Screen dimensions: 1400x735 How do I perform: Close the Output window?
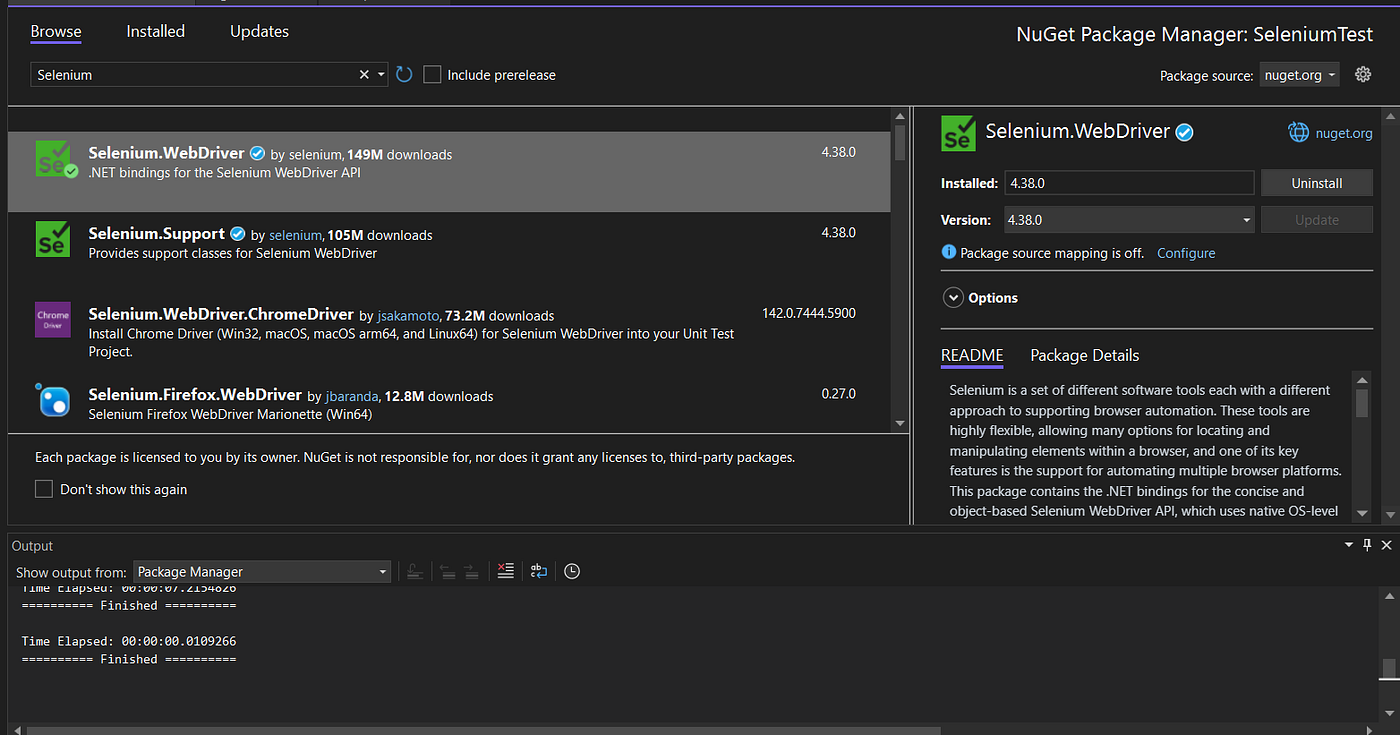click(x=1386, y=545)
